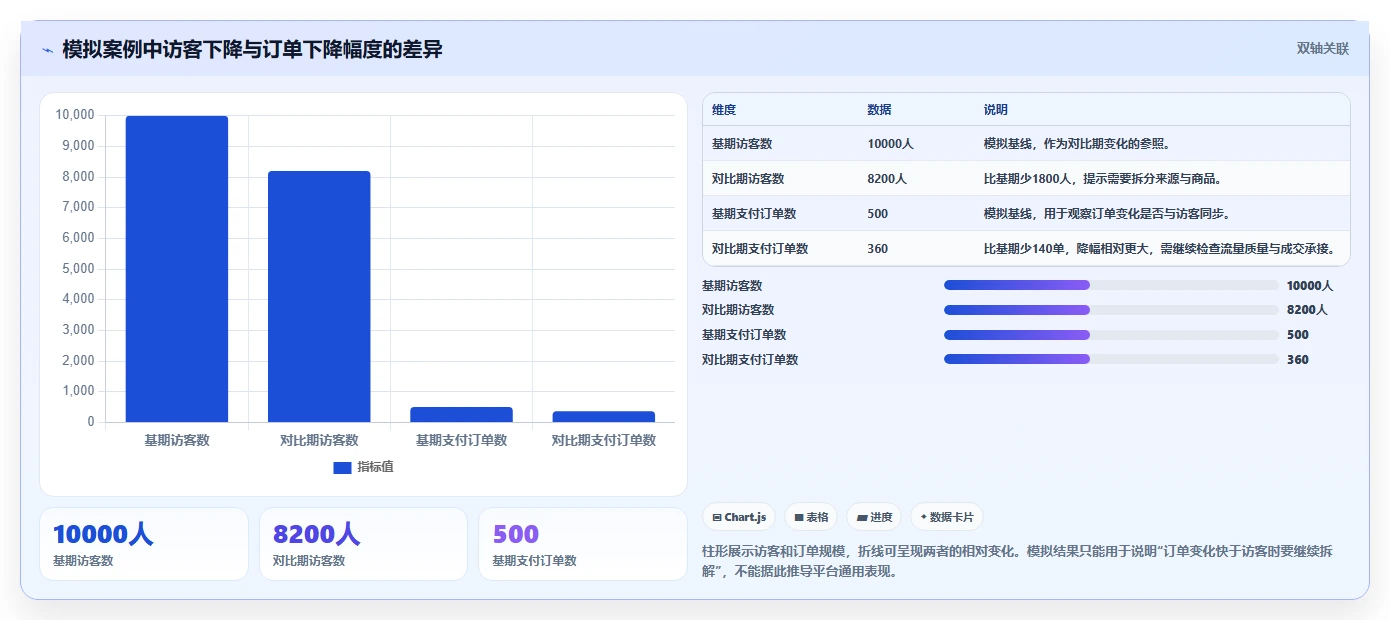Select the 10000人 cell in the table
1390x620 pixels.
890,144
